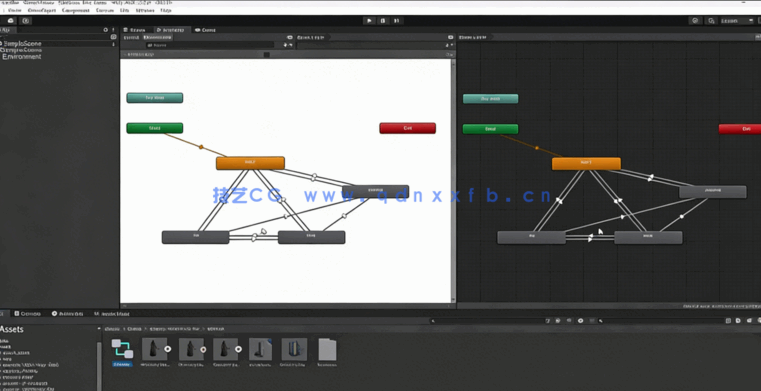Toggle the eye icon beside the Parameters tab
This screenshot has height=391, width=761.
coord(290,37)
